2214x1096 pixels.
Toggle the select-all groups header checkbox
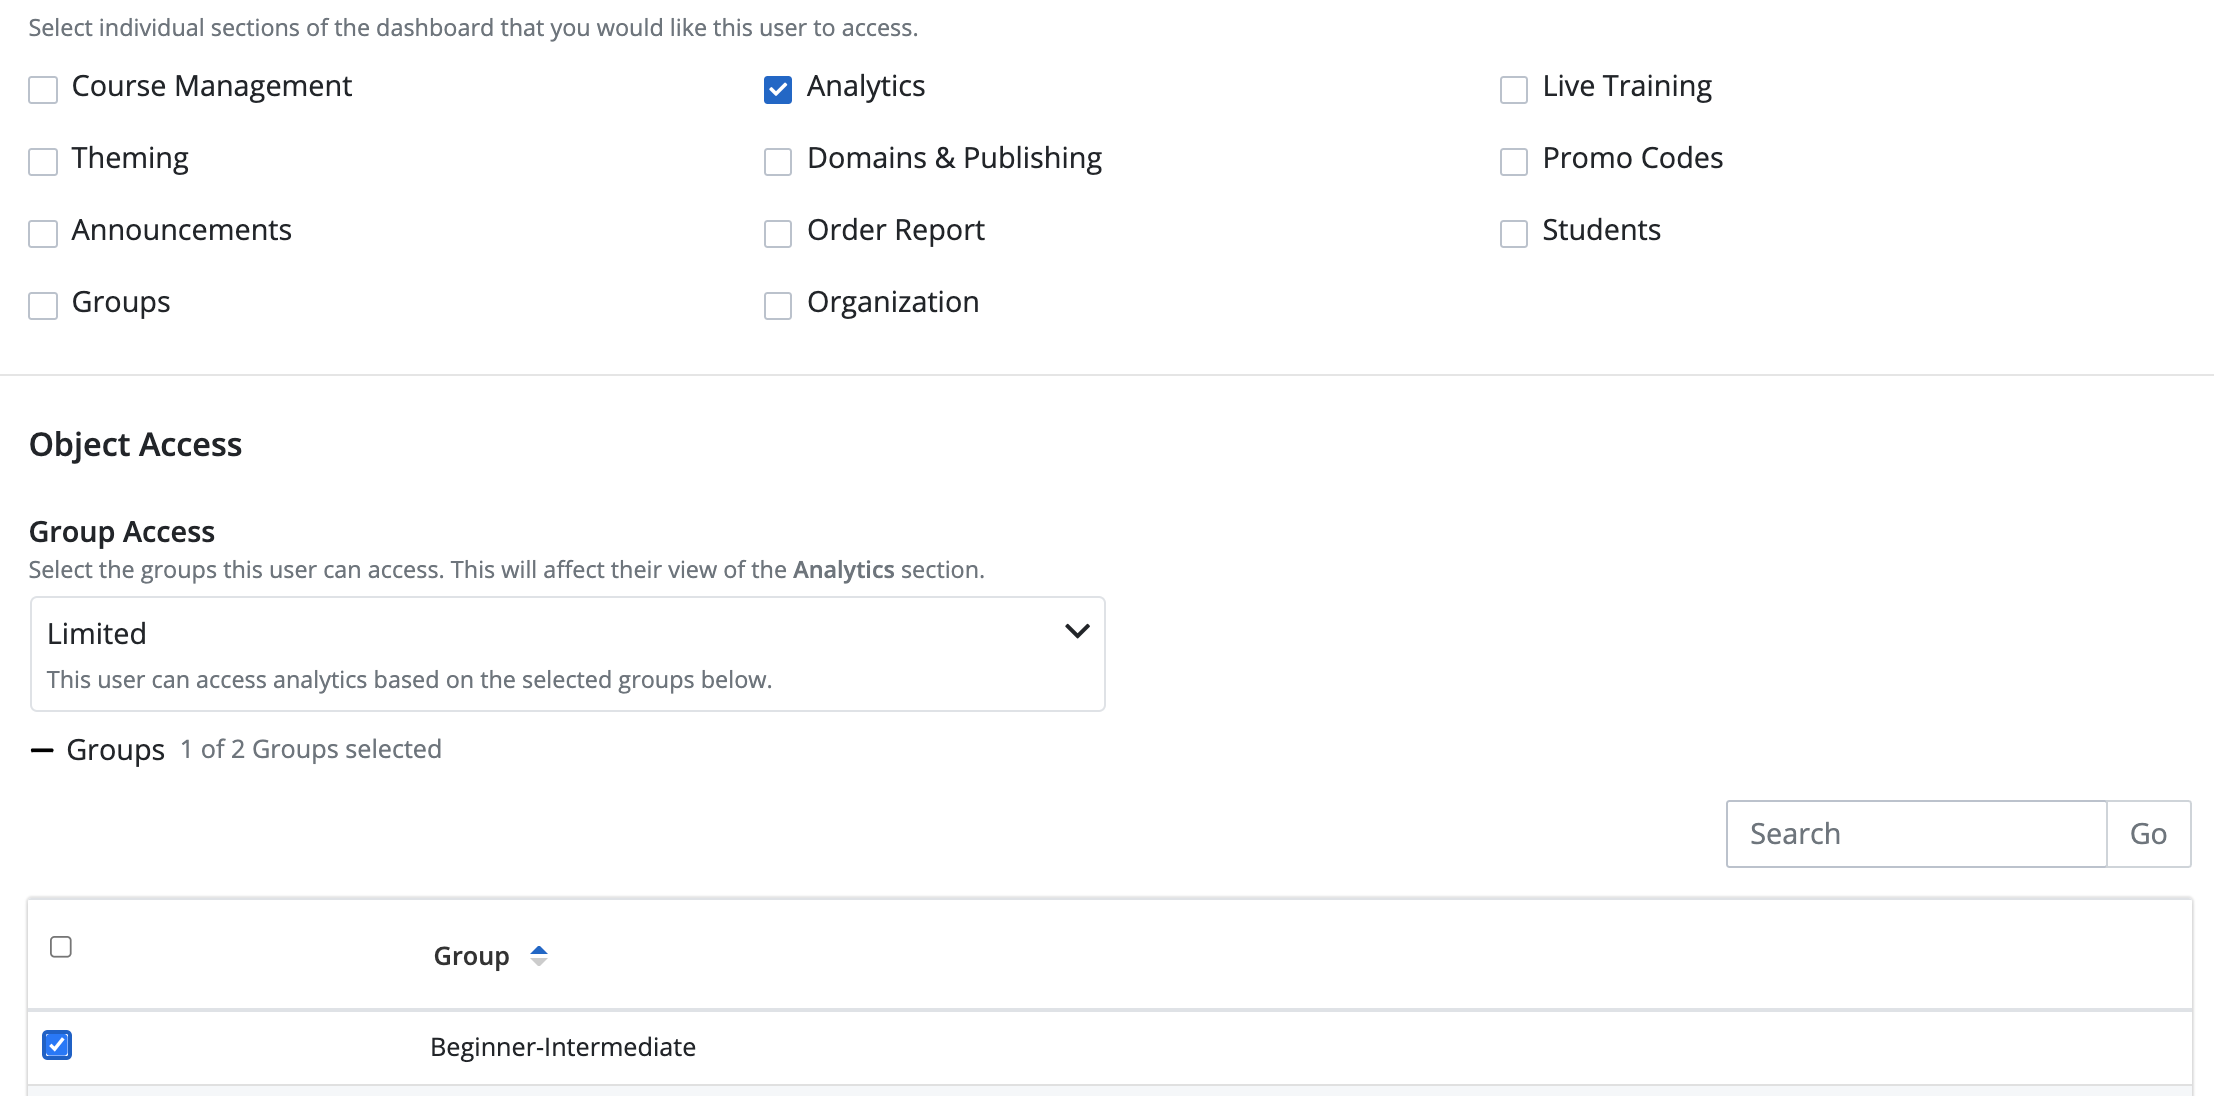(x=61, y=947)
